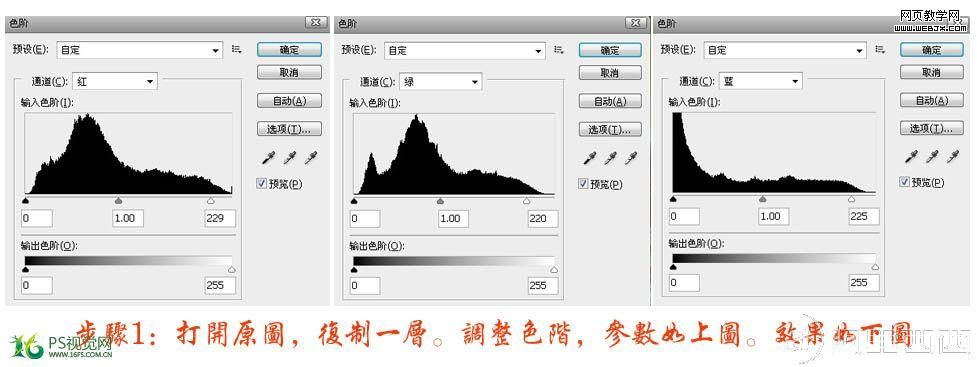Close the Red channel 色阶 dialog
977x367 pixels.
[x=316, y=22]
